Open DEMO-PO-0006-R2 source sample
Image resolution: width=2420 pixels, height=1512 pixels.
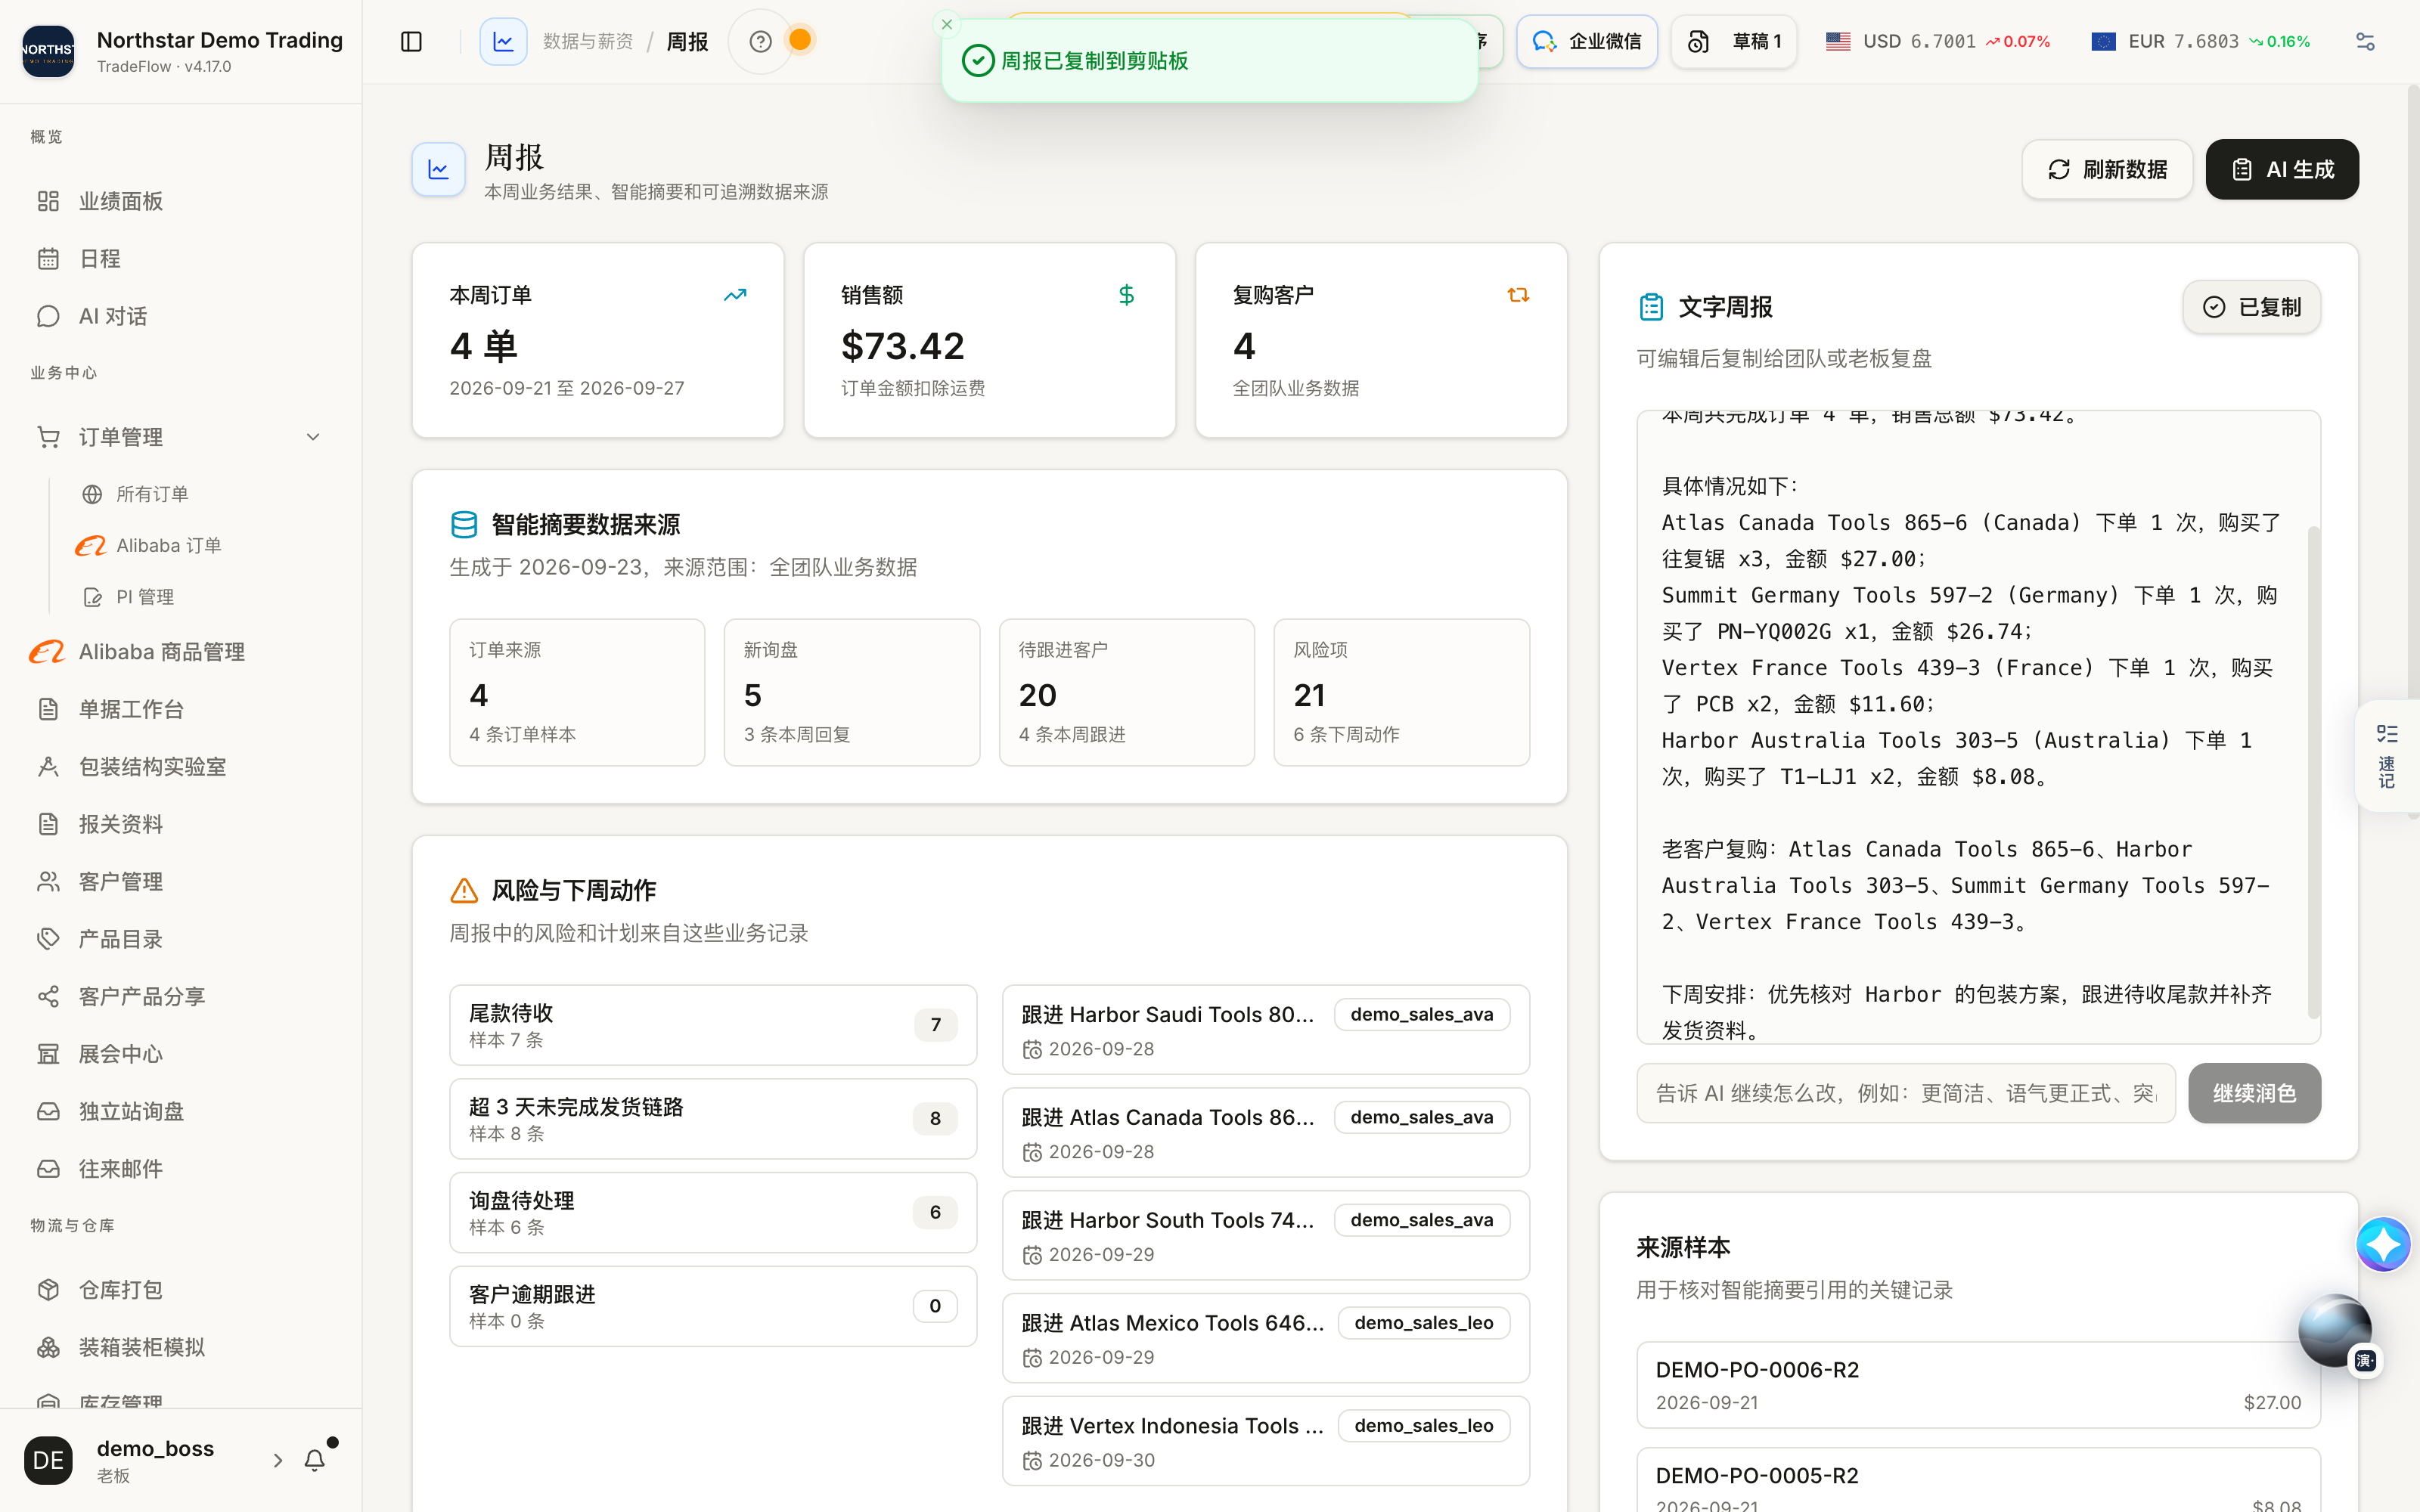click(x=1978, y=1385)
